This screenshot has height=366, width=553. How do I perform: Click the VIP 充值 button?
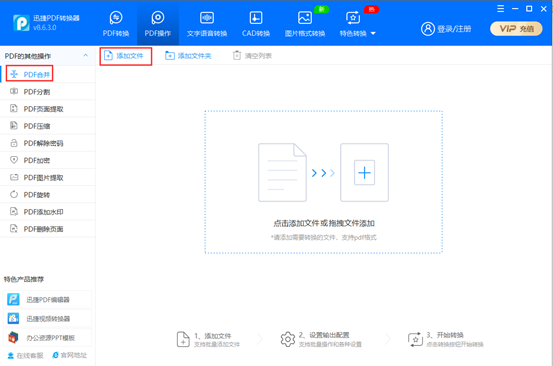coord(516,29)
